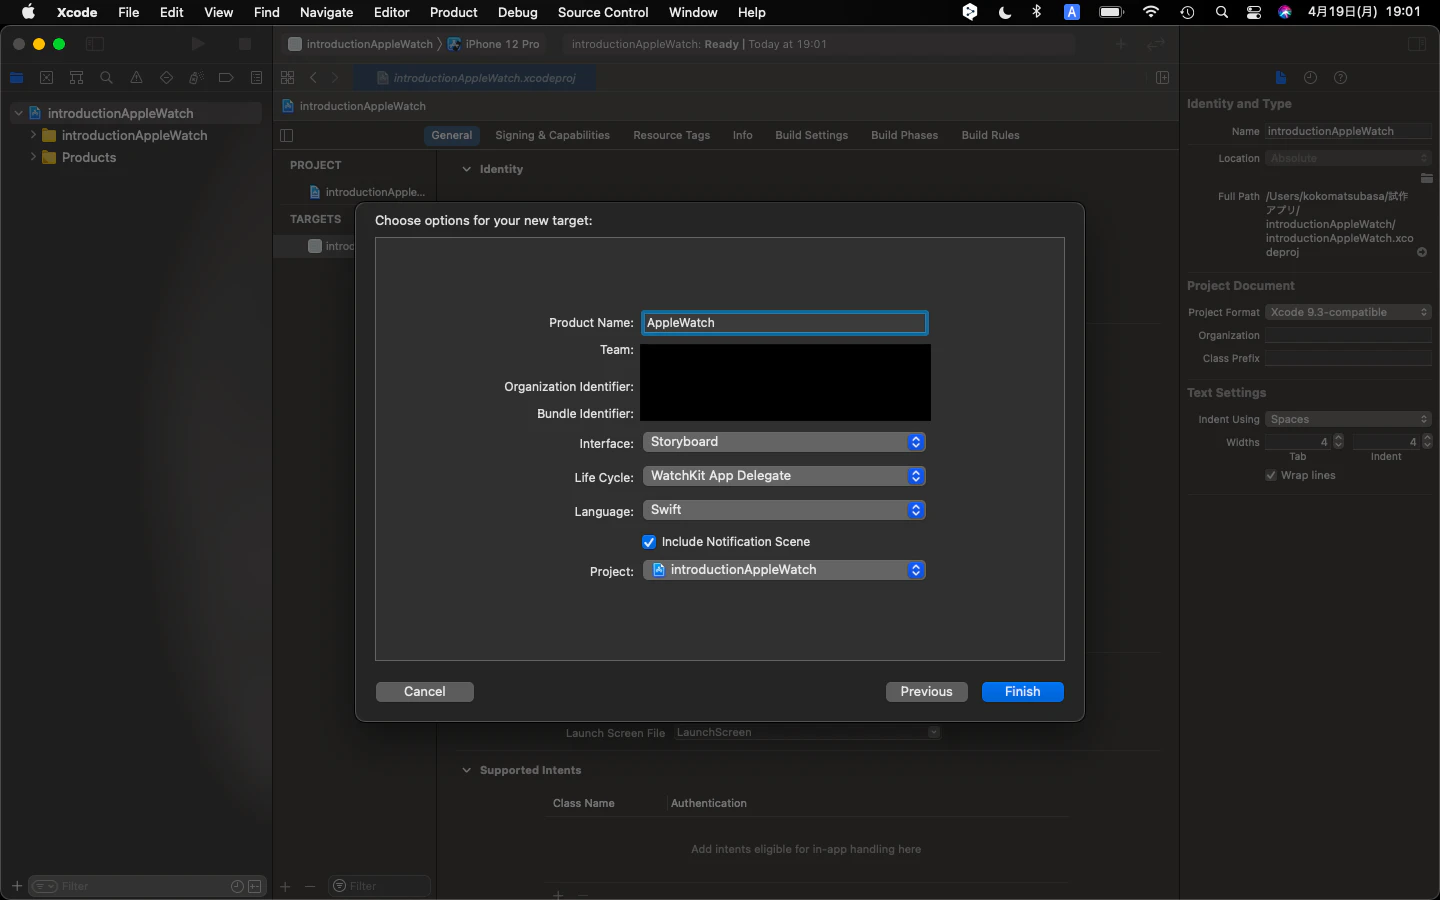Select the Project navigator folder icon

click(16, 78)
